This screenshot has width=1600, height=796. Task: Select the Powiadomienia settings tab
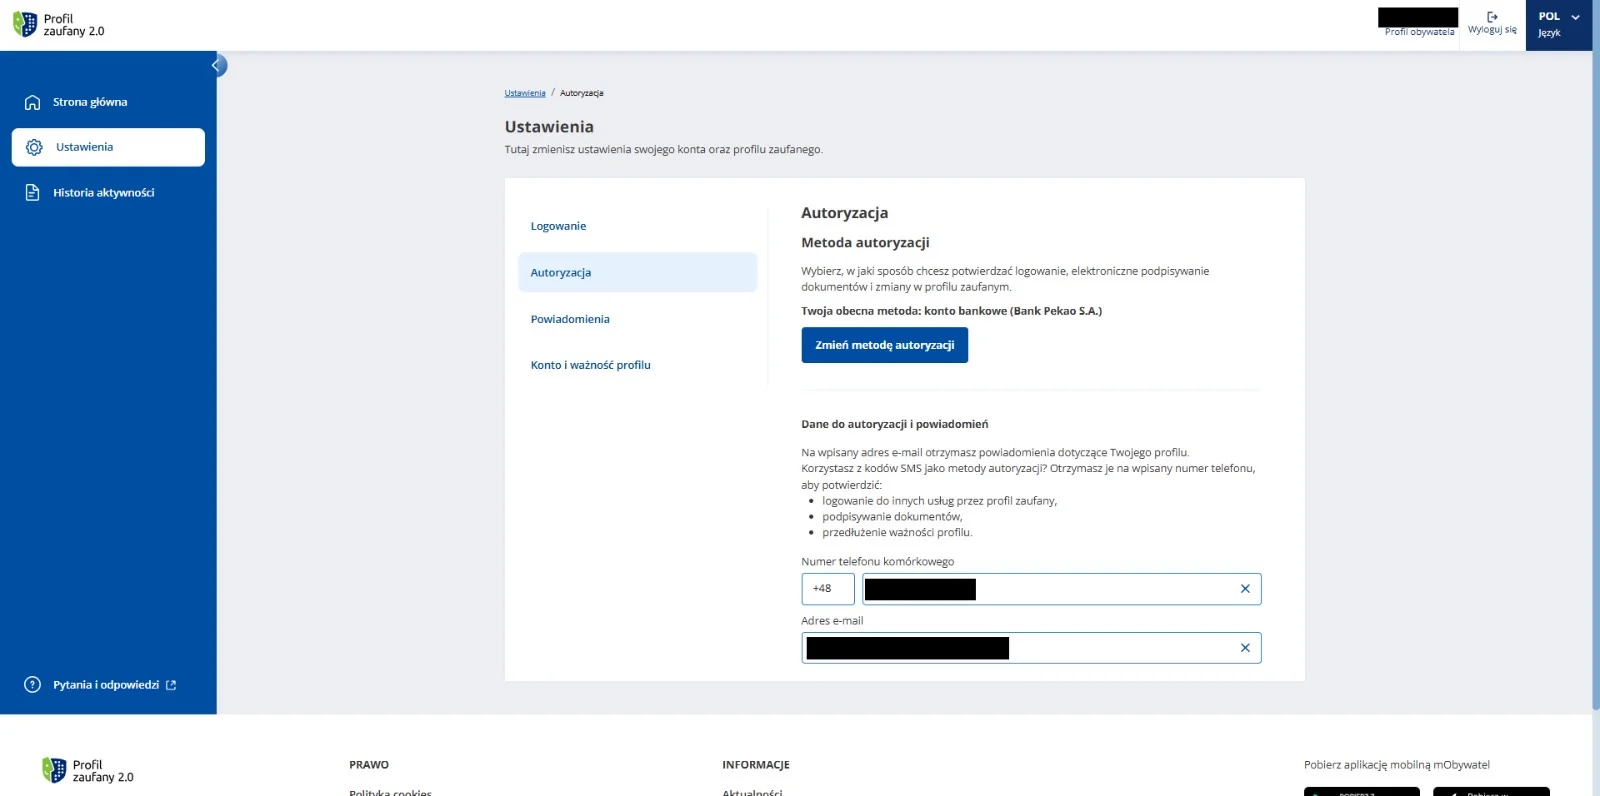[x=637, y=319]
